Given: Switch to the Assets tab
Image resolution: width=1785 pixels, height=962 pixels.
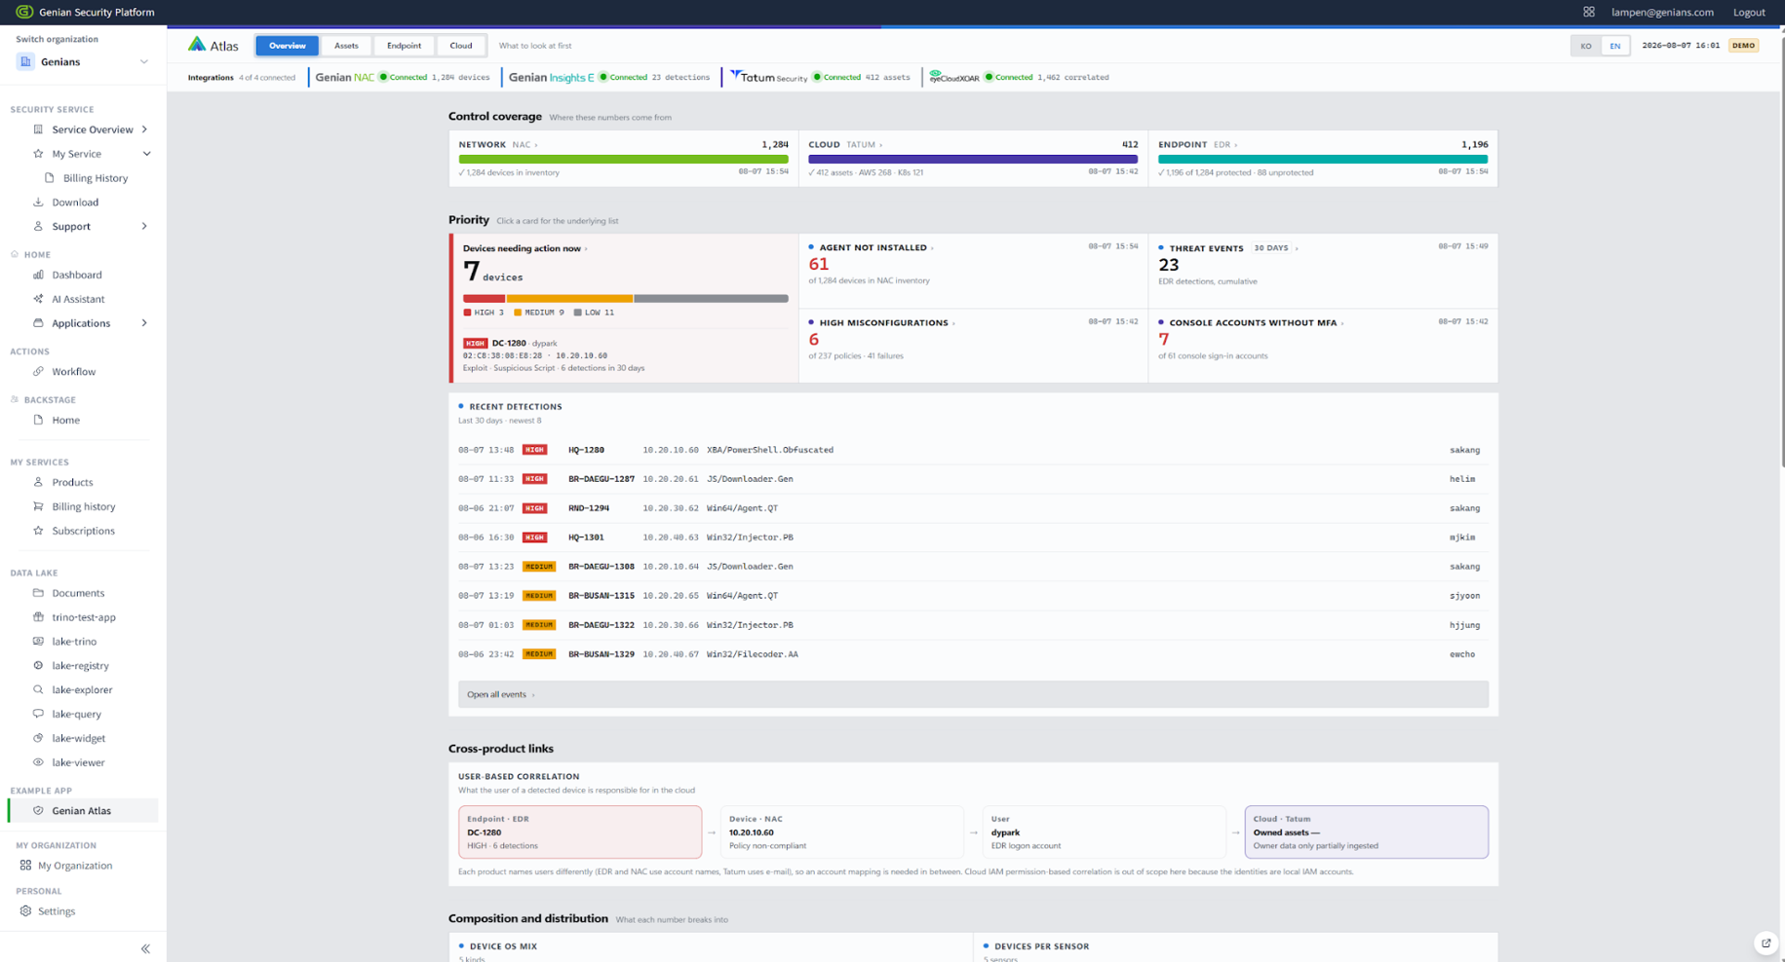Looking at the screenshot, I should click(x=346, y=46).
